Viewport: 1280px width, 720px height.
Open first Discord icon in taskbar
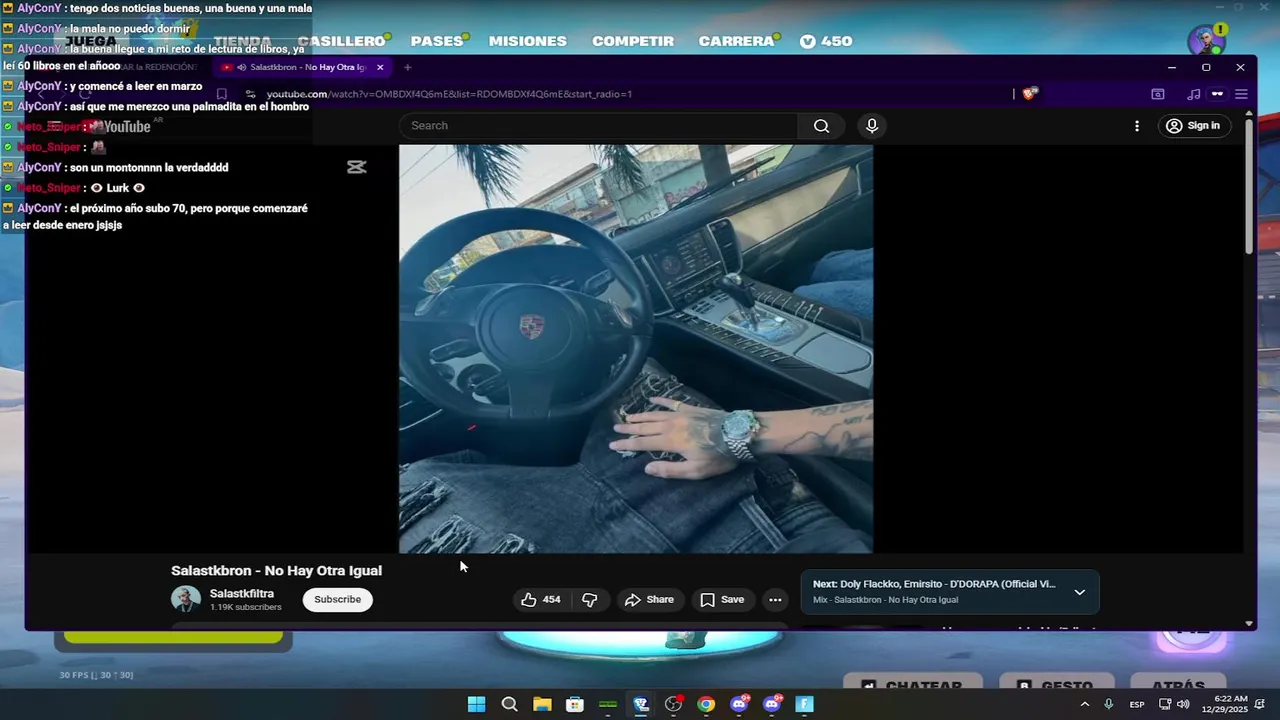[x=739, y=704]
